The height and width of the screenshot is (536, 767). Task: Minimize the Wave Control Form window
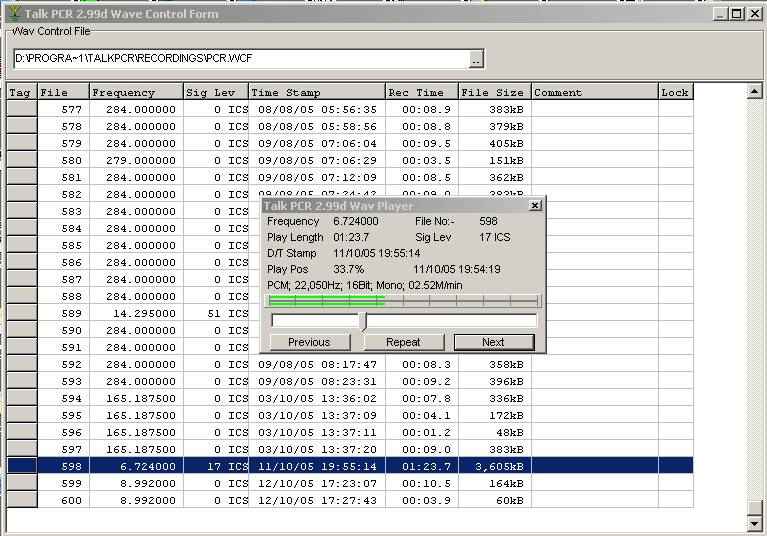click(721, 14)
